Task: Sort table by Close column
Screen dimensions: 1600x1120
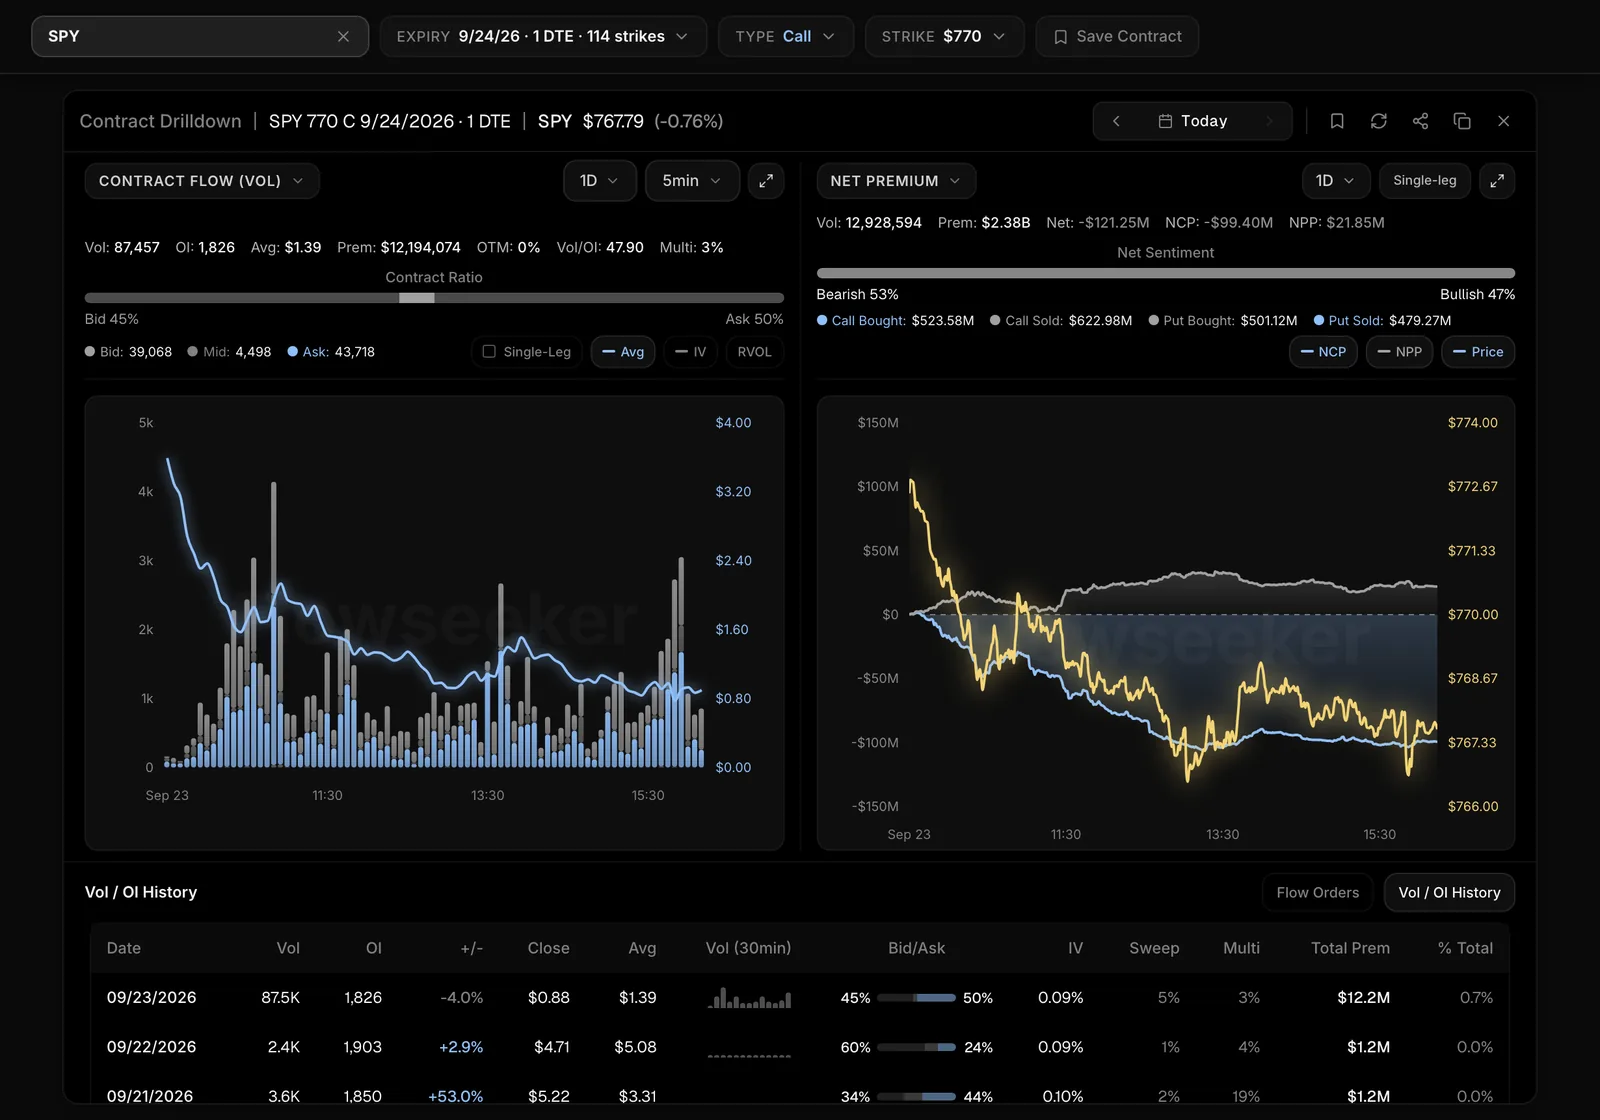Action: (x=548, y=948)
